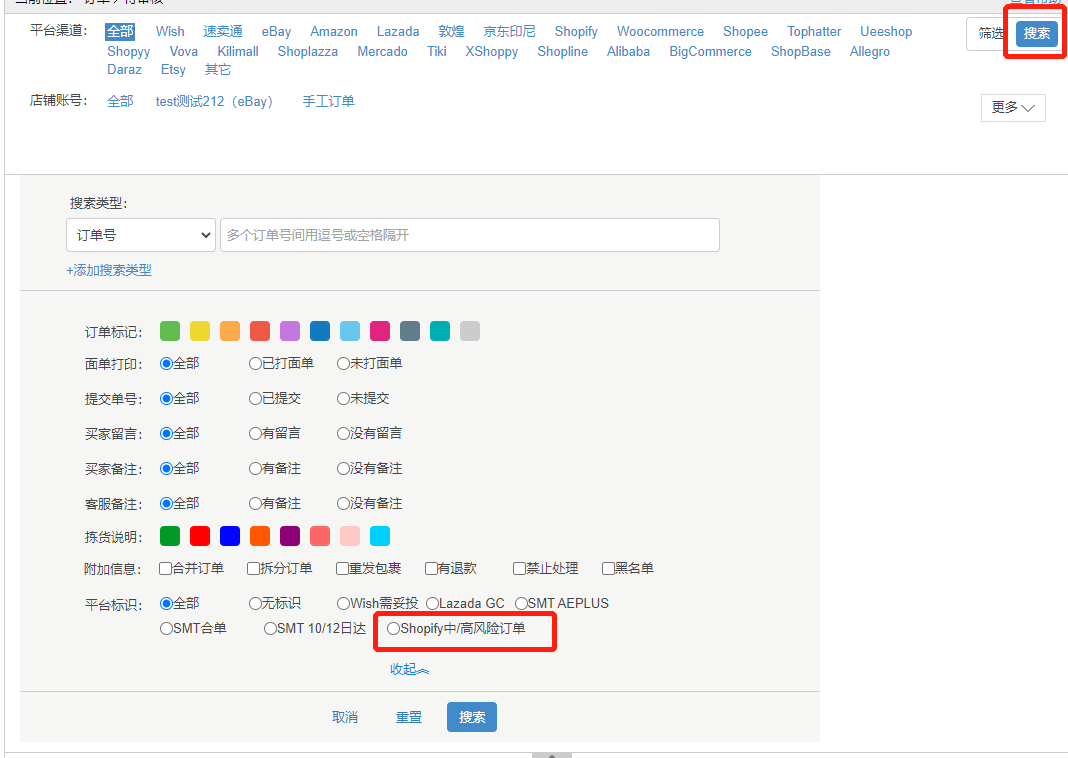Viewport: 1068px width, 758px height.
Task: Expand the 更多 dropdown
Action: (1013, 108)
